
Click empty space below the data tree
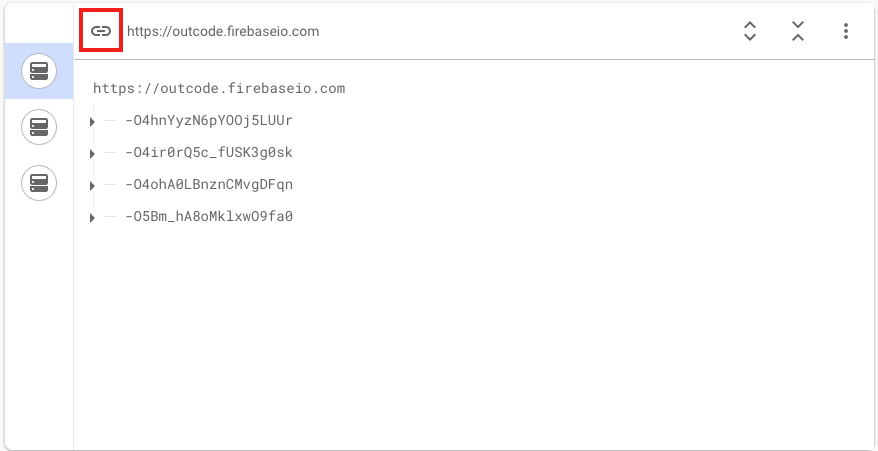(470, 340)
